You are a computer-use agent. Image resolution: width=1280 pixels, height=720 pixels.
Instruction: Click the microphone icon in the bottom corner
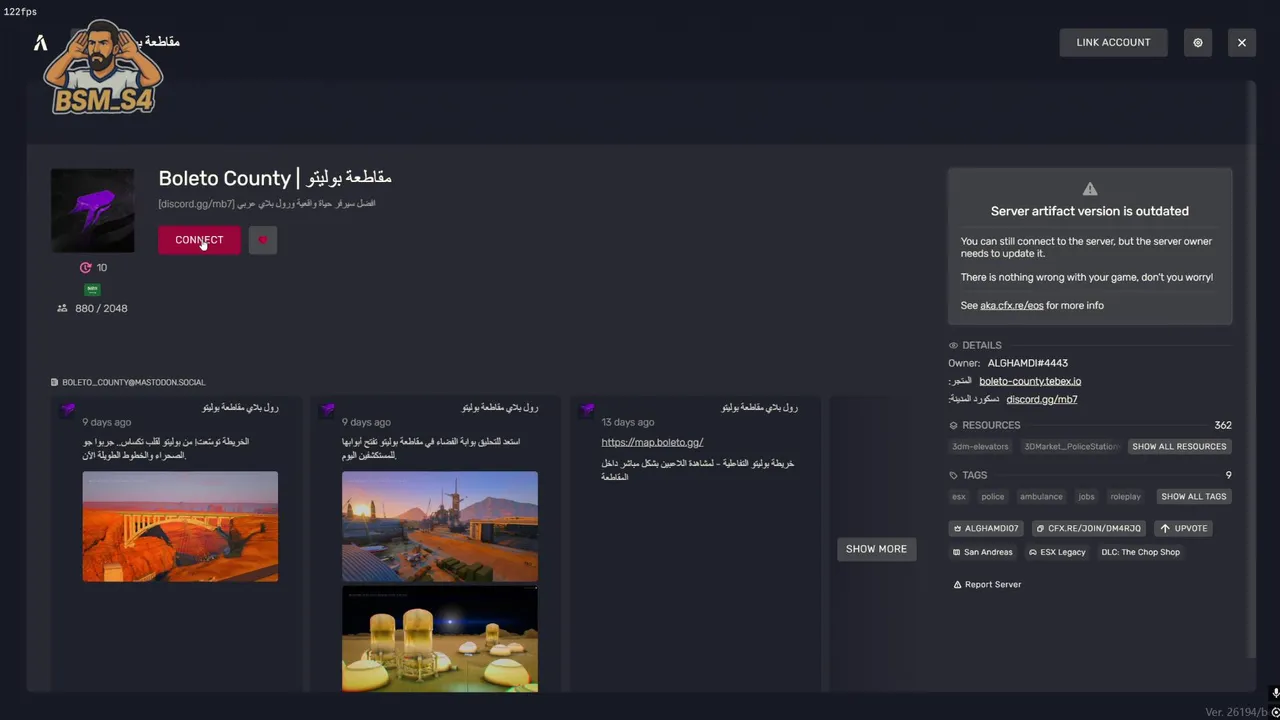(1276, 693)
